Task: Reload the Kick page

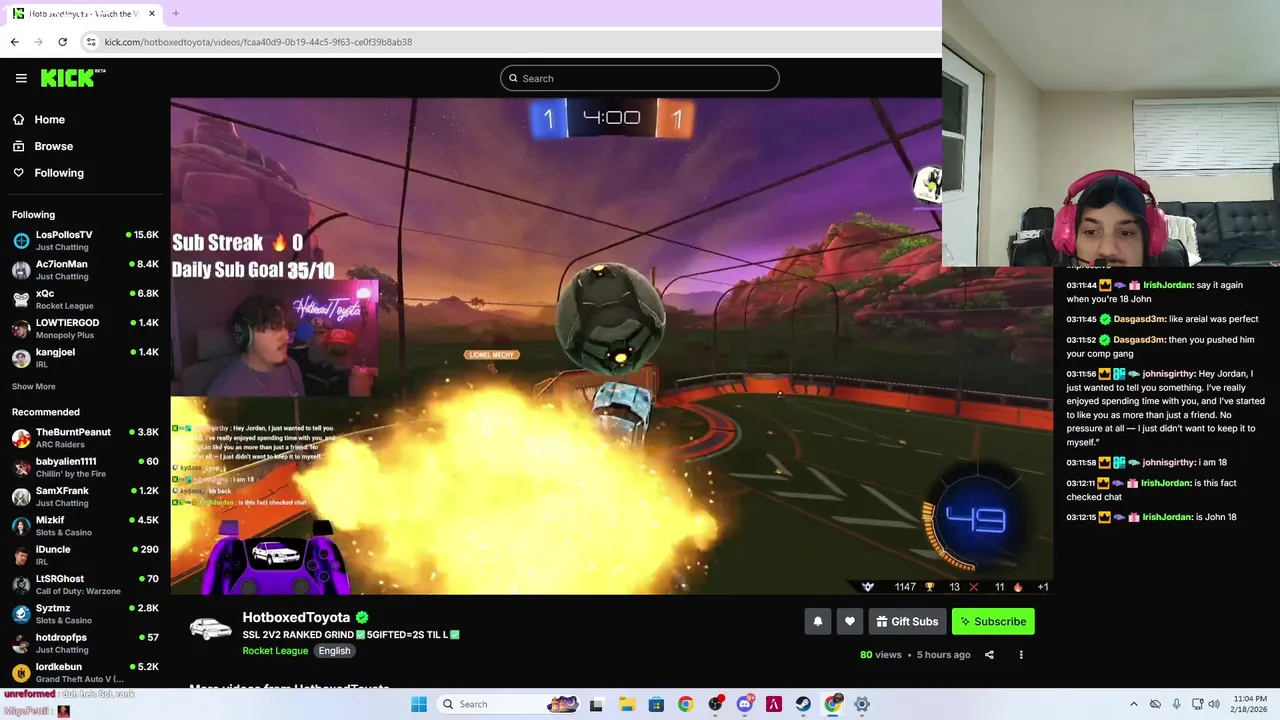Action: [62, 42]
